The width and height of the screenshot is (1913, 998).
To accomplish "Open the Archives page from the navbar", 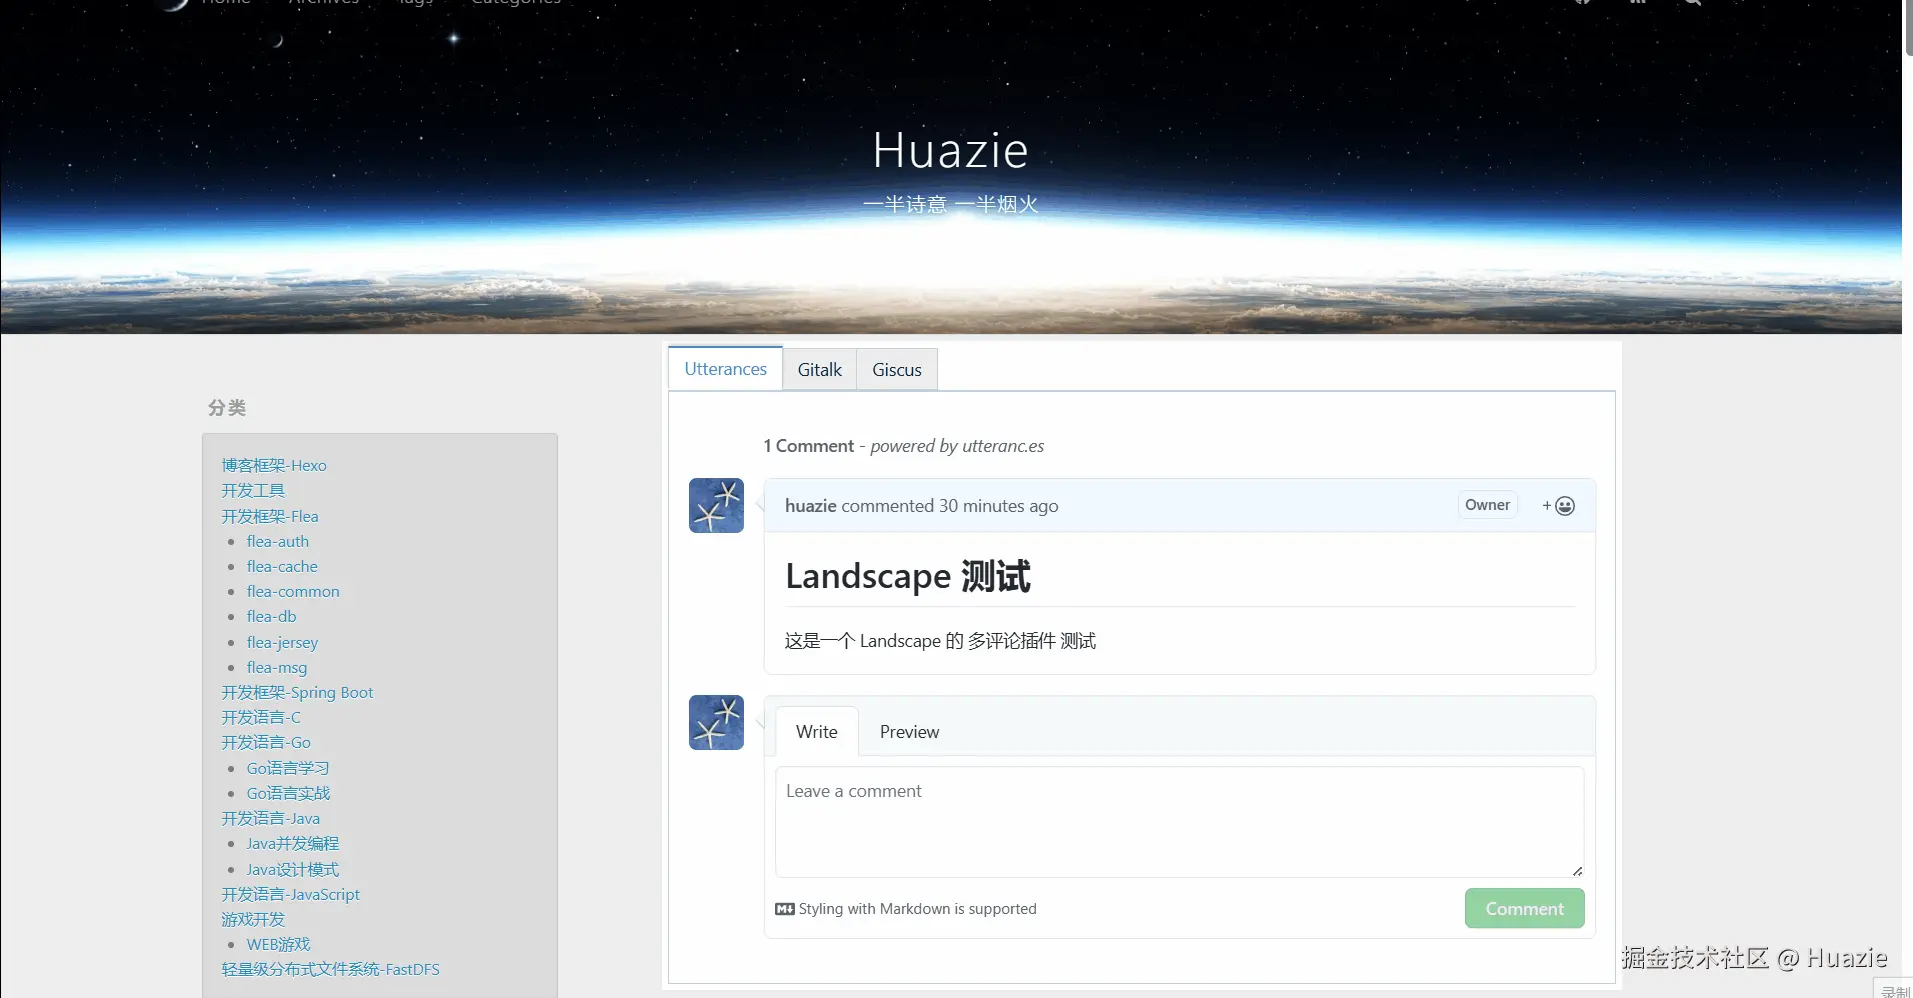I will pos(324,3).
